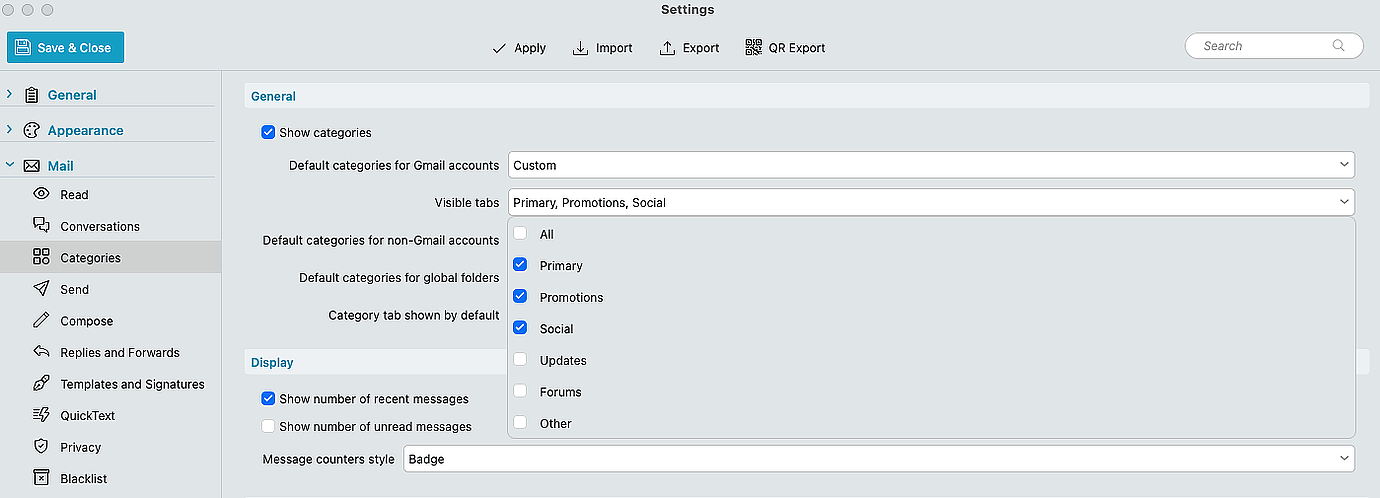Click the Export upload icon
1380x498 pixels.
pos(668,48)
